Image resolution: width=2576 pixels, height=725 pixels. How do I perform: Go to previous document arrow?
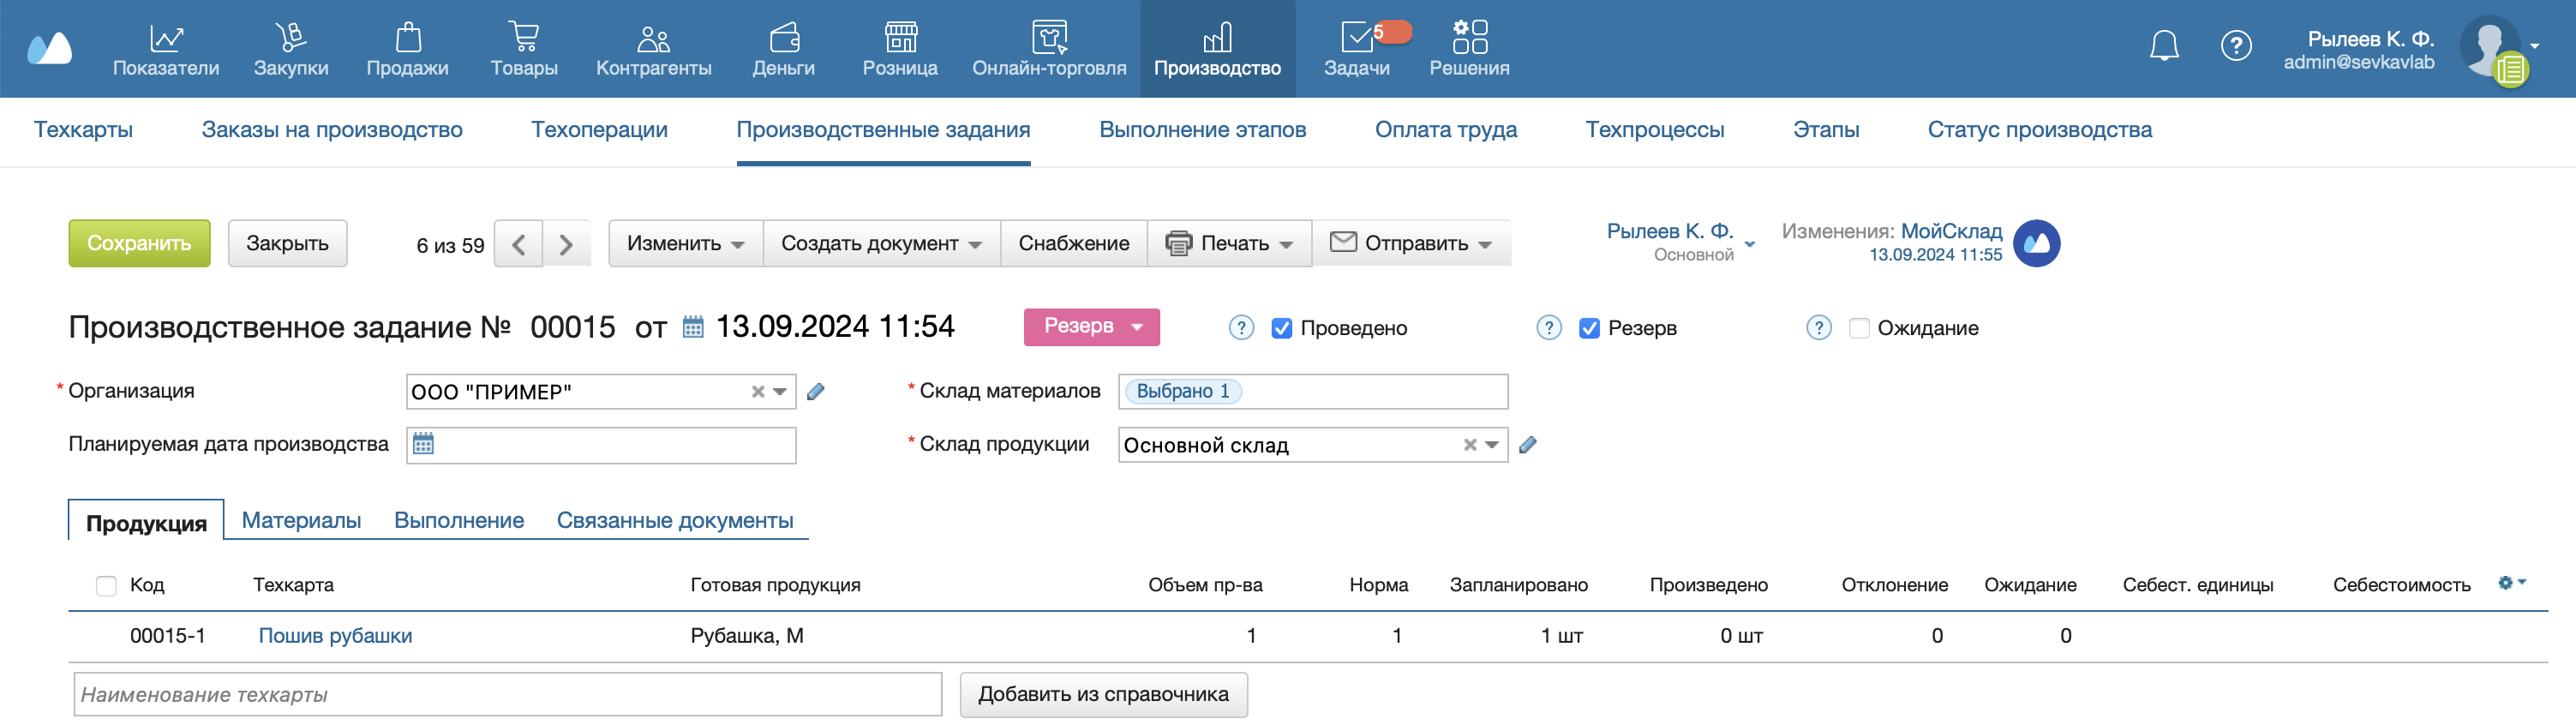click(519, 244)
